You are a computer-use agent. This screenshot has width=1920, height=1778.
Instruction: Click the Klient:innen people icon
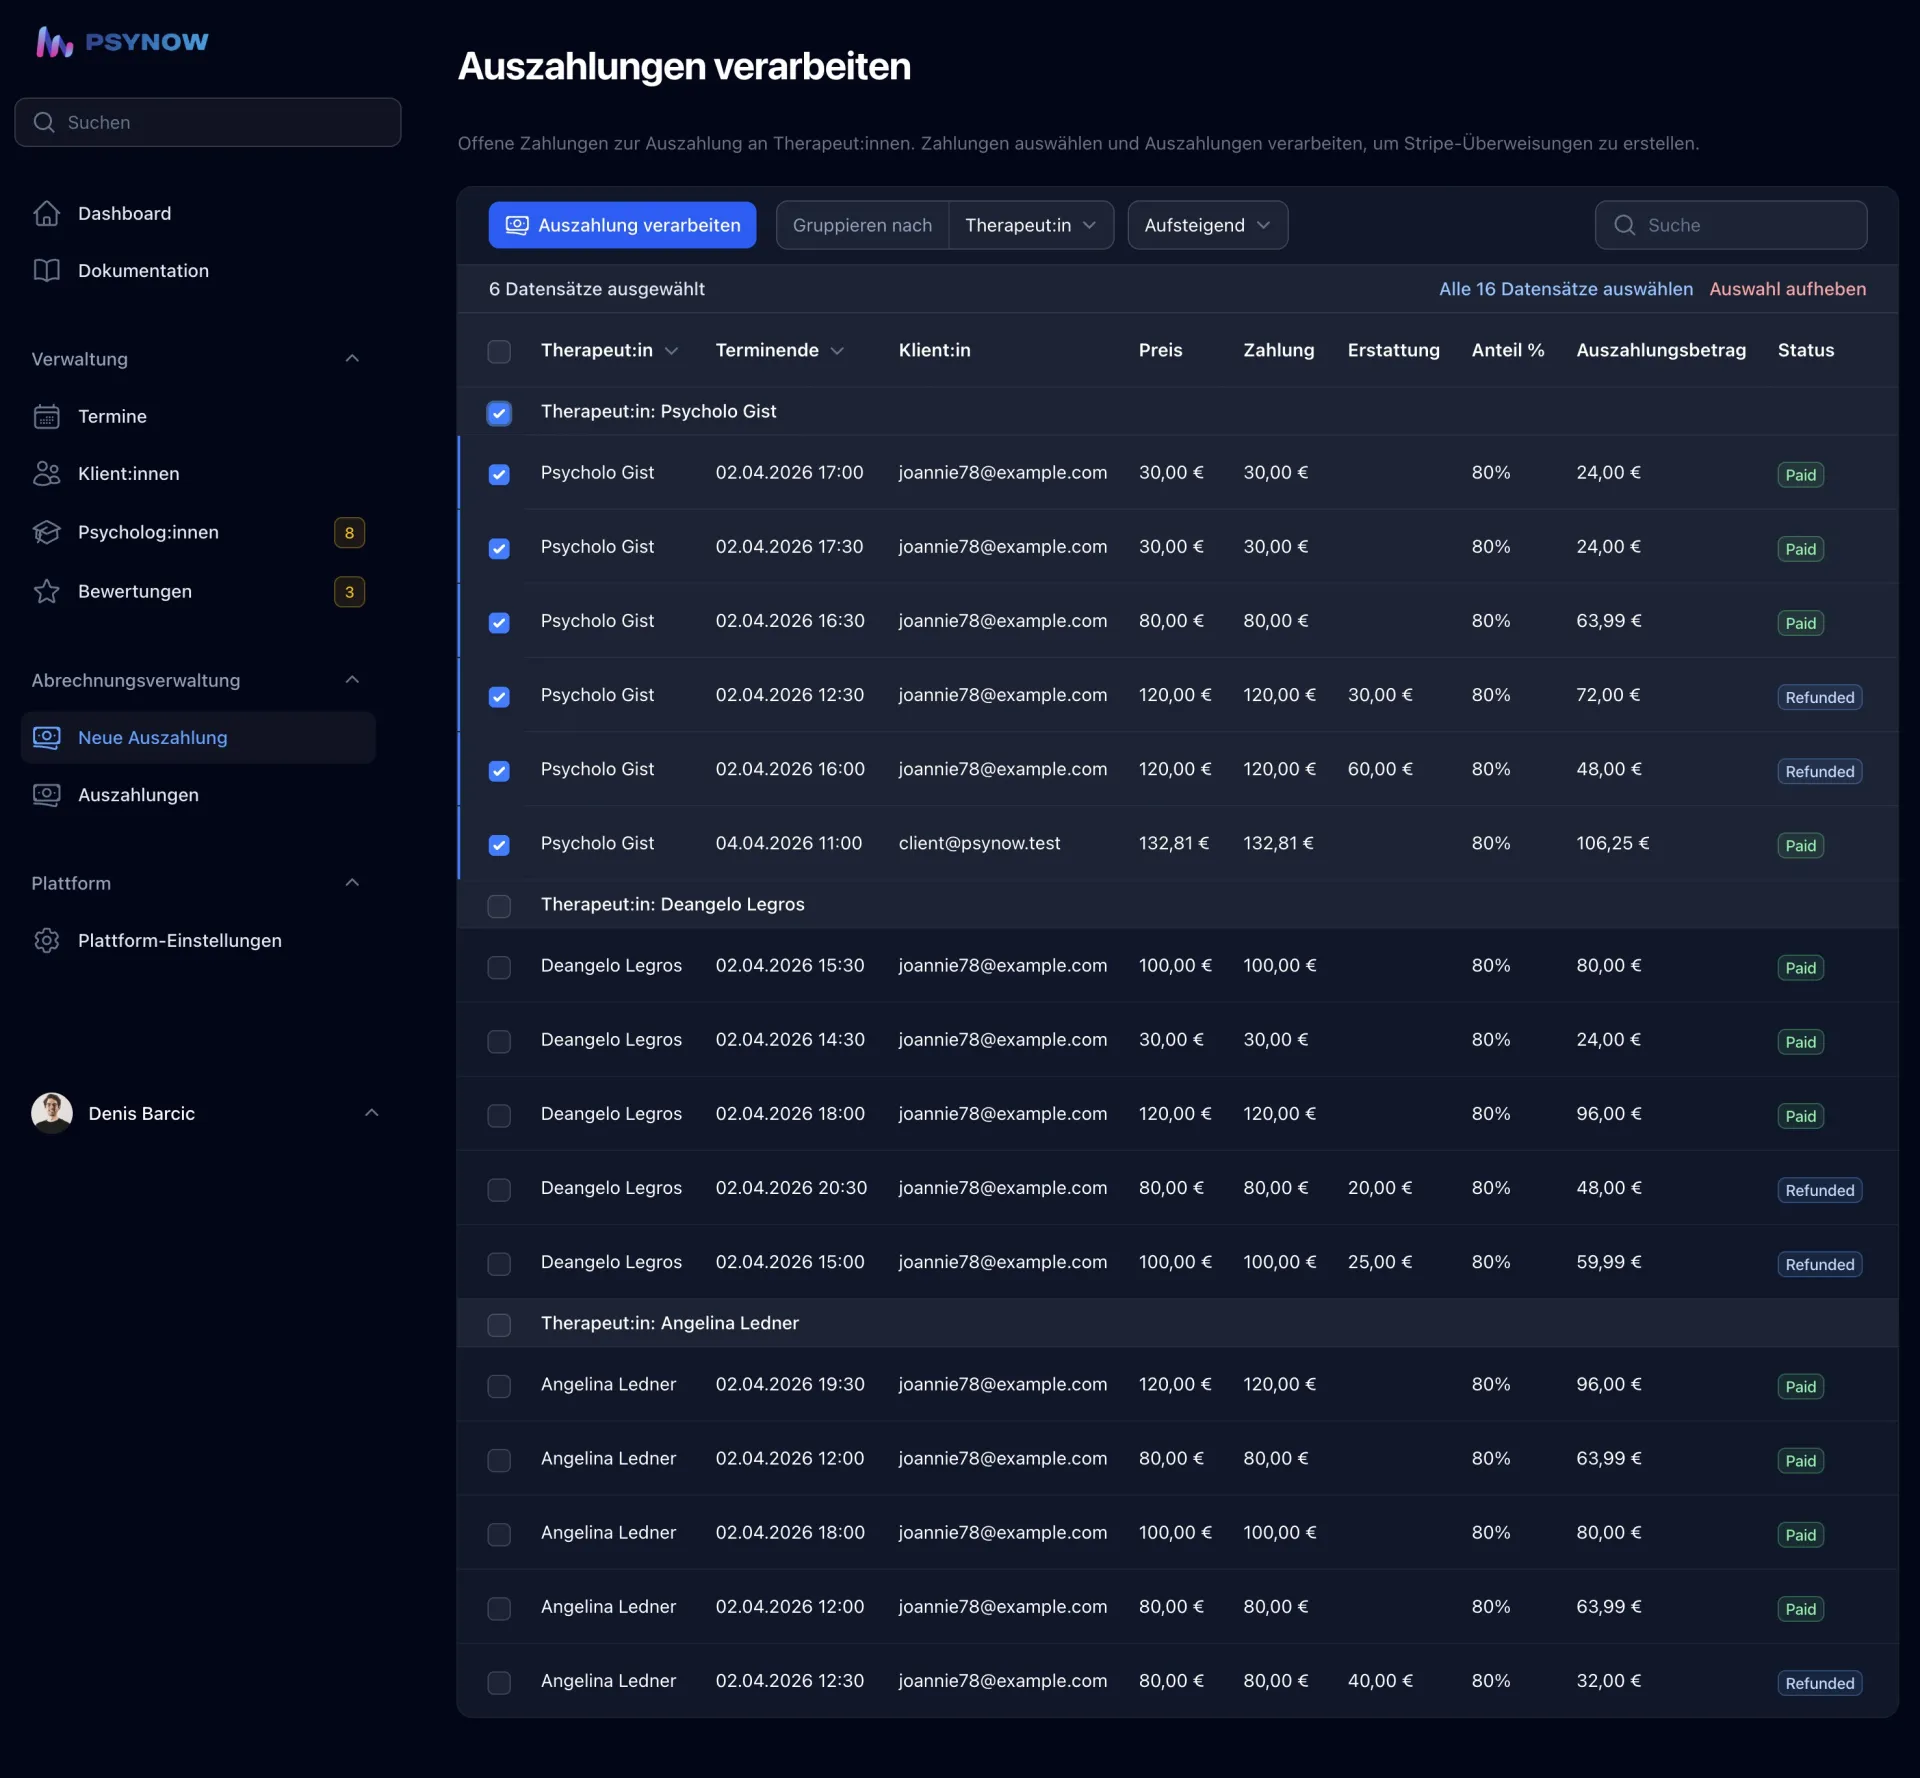[47, 473]
